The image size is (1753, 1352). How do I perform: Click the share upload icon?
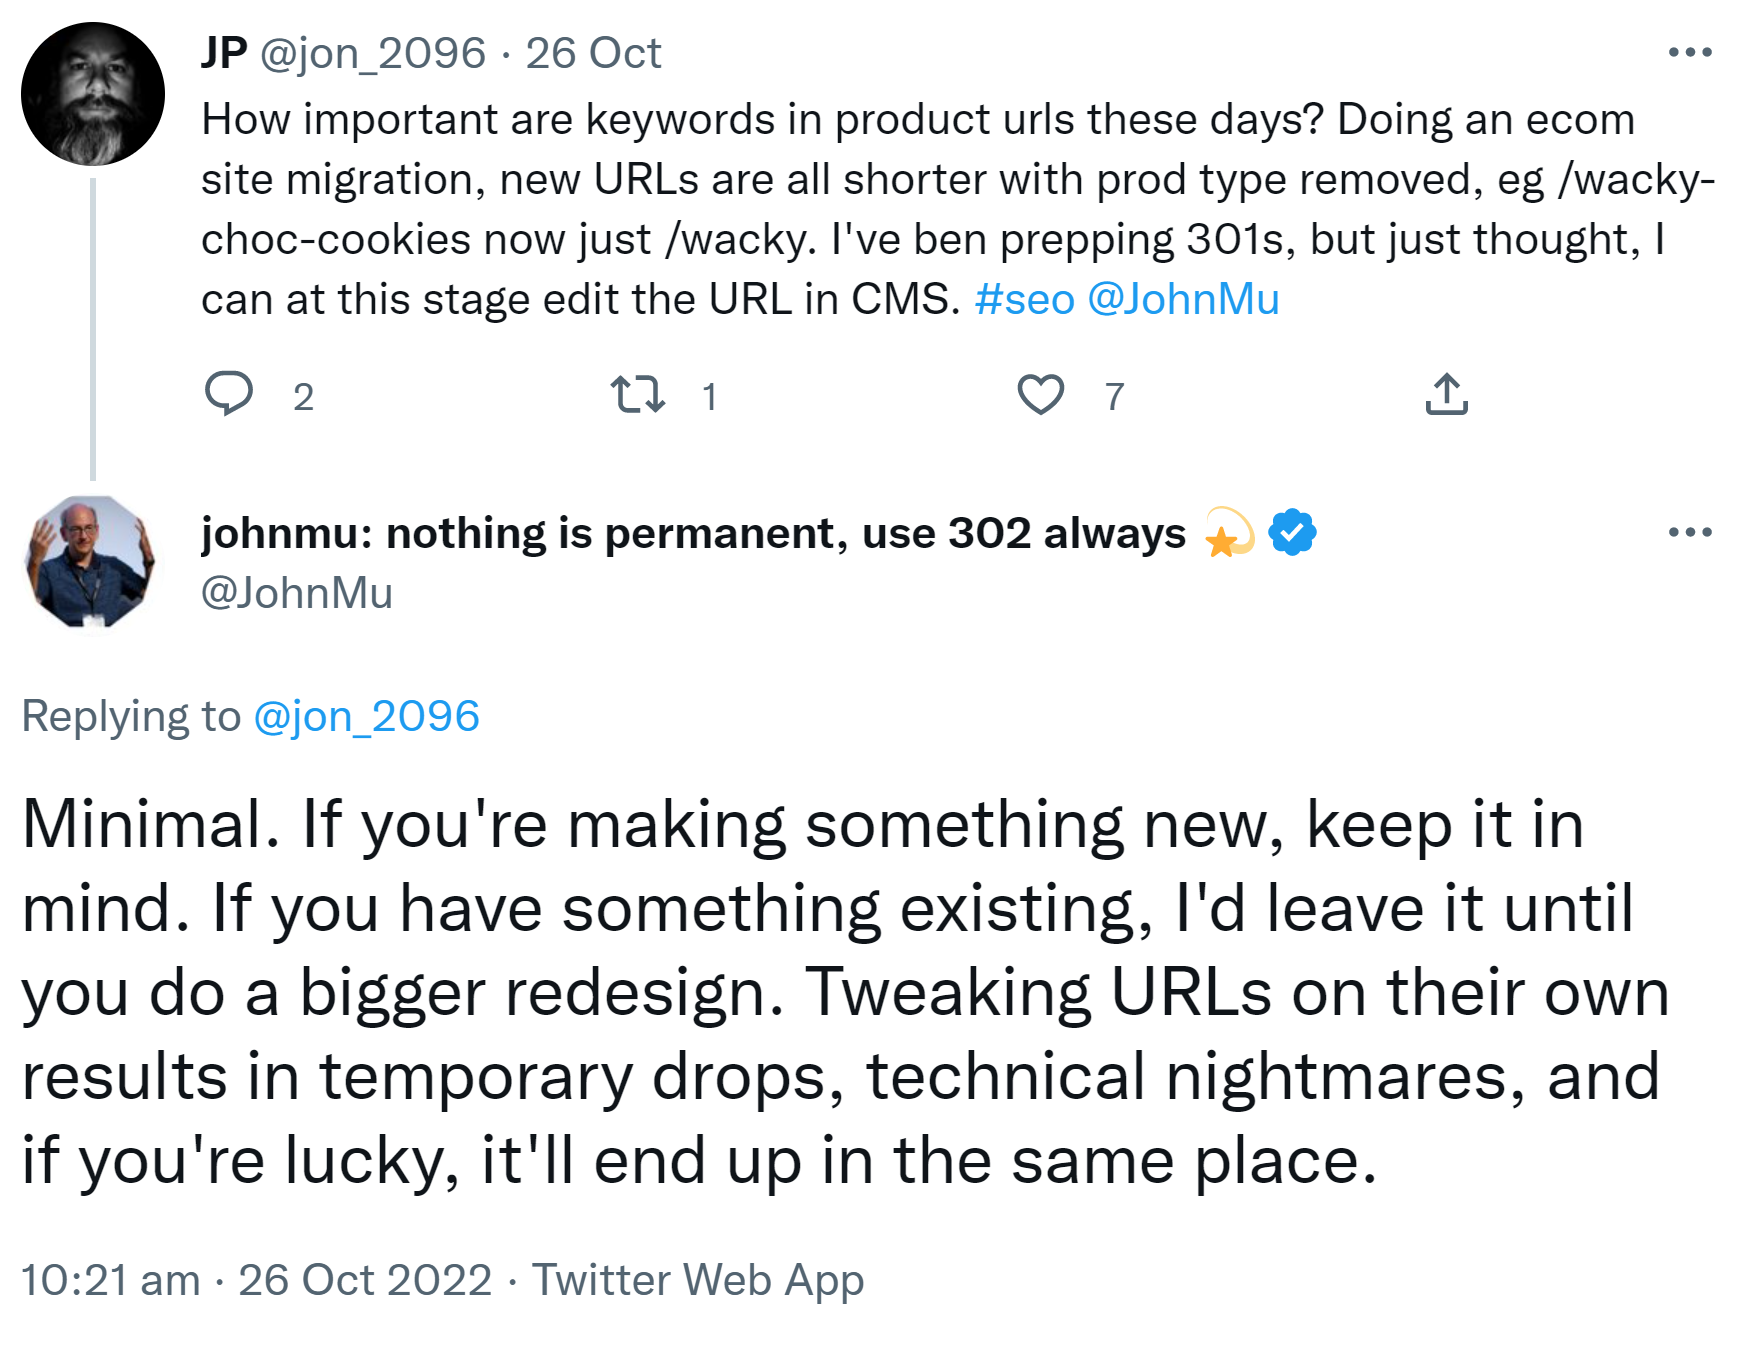(1446, 394)
